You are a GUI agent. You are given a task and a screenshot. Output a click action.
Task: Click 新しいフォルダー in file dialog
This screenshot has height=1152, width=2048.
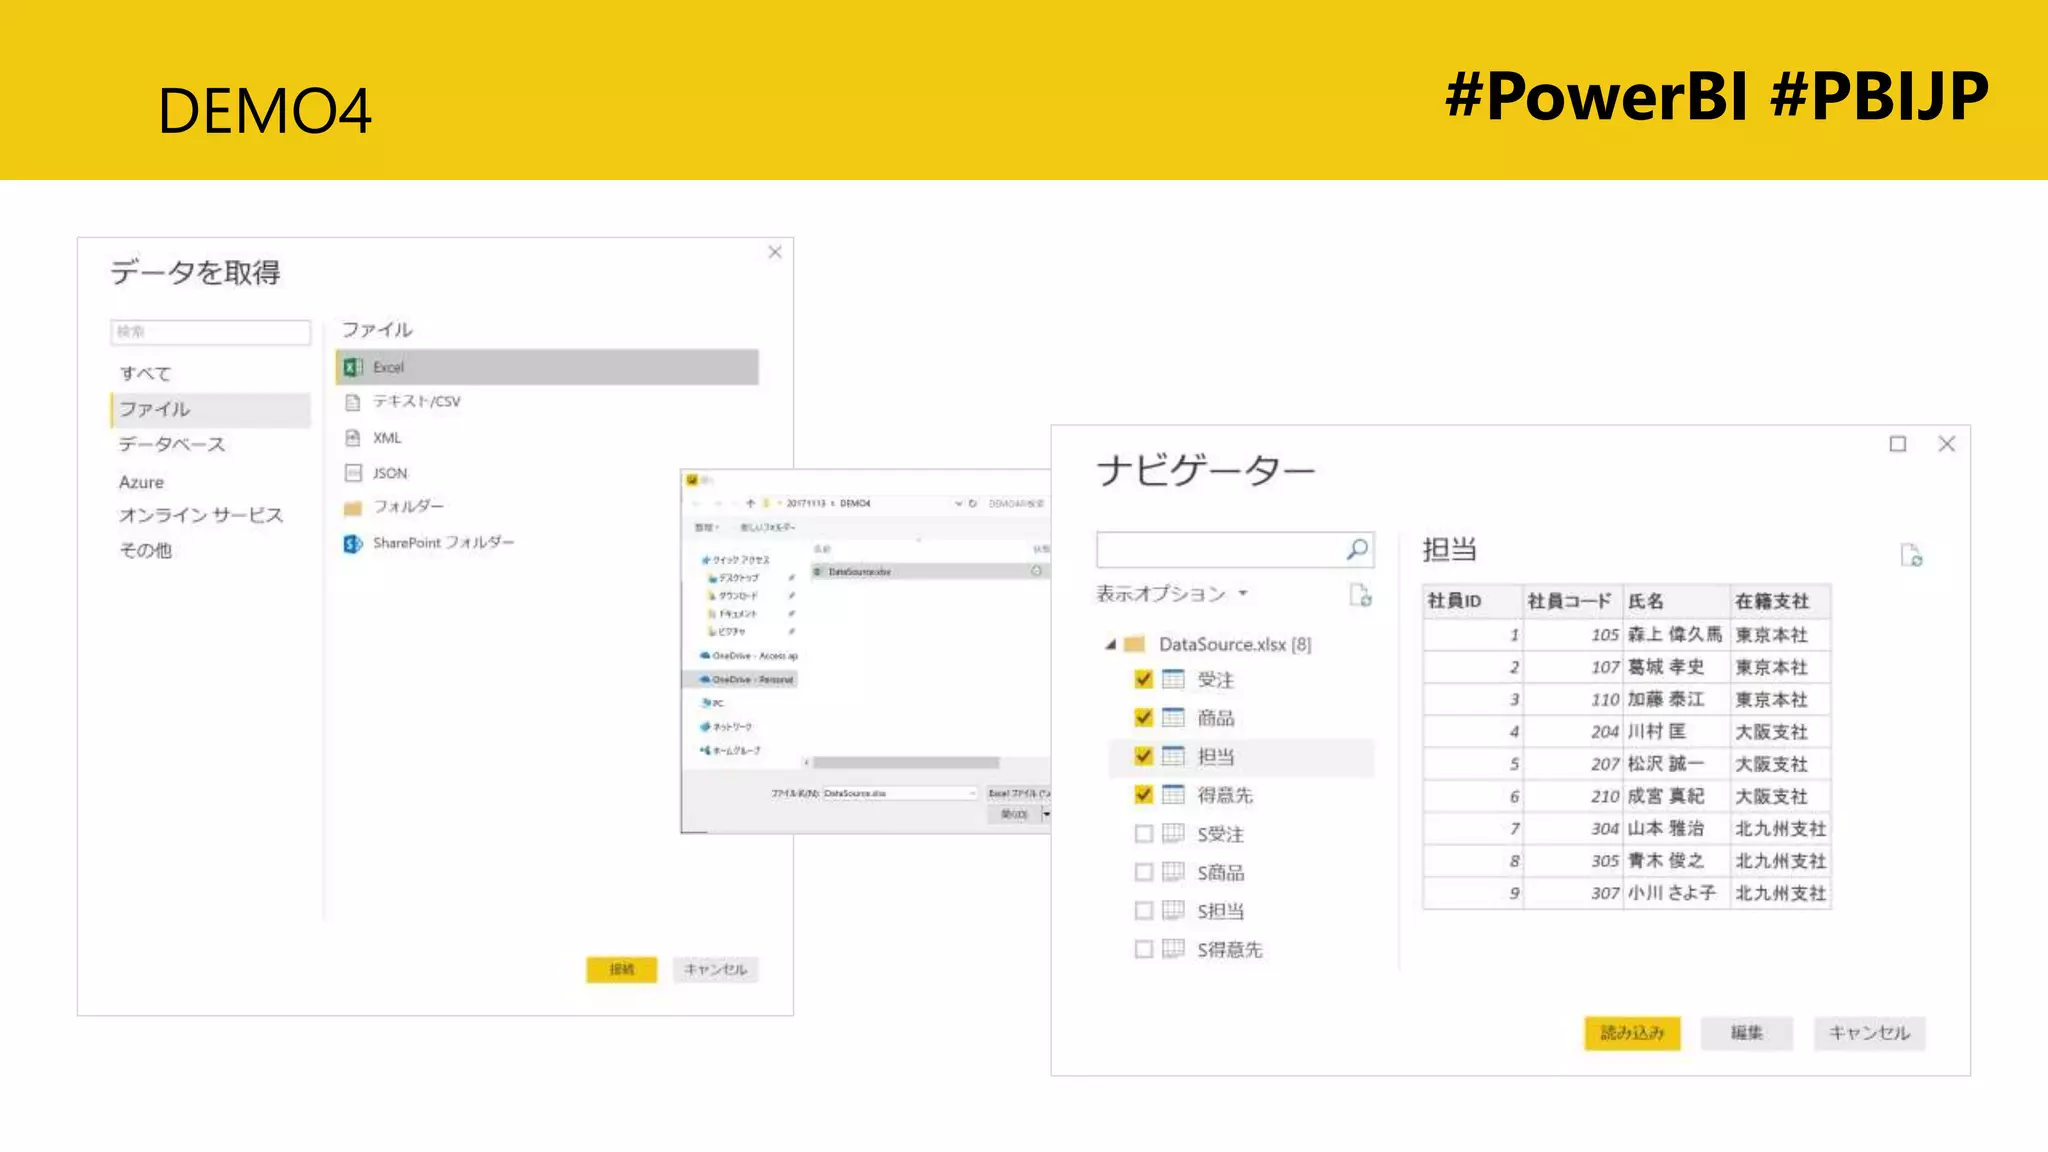tap(767, 527)
